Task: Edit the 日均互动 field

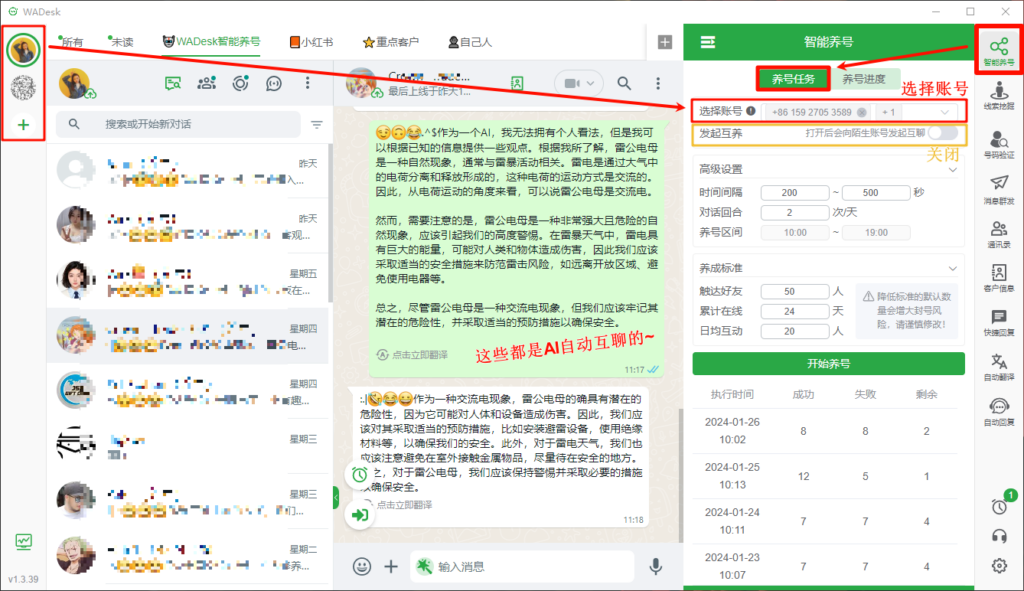Action: [x=795, y=331]
